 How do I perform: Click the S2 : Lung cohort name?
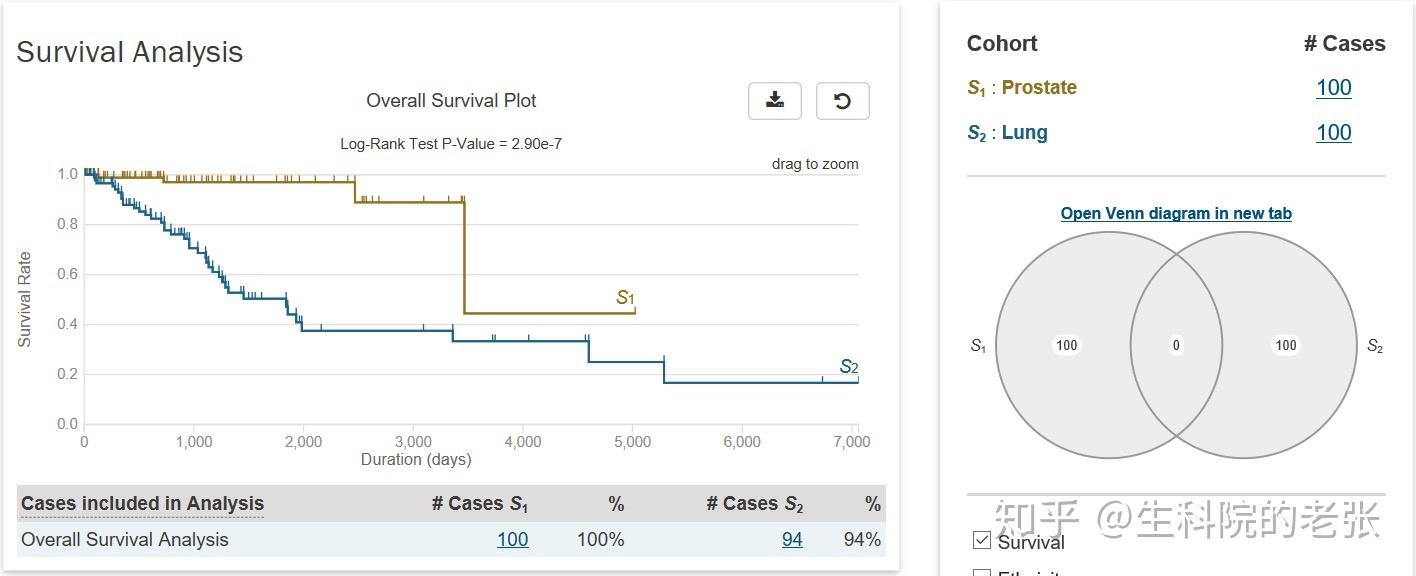[1007, 133]
